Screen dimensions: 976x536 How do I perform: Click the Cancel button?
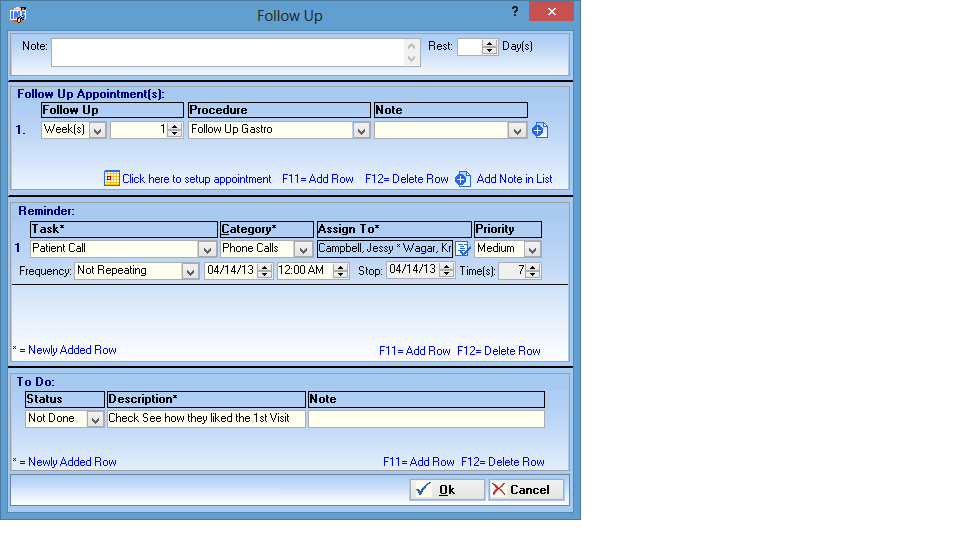[x=527, y=490]
